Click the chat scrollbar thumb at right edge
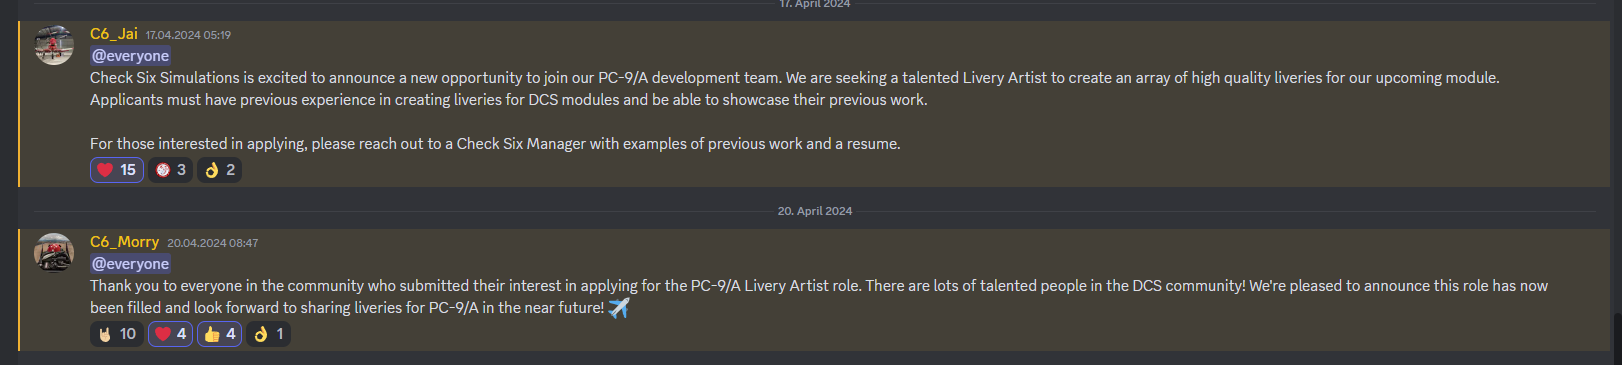Image resolution: width=1622 pixels, height=365 pixels. 1617,340
